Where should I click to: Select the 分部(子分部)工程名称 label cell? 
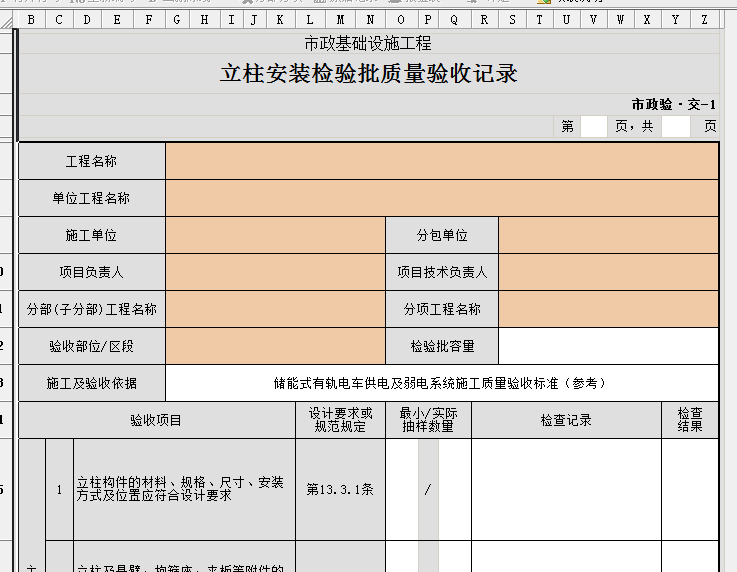tap(92, 309)
